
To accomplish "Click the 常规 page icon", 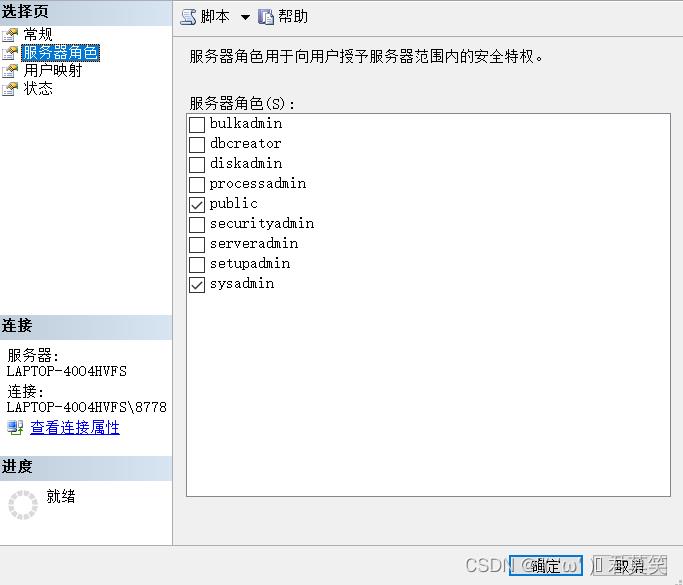I will coord(10,35).
